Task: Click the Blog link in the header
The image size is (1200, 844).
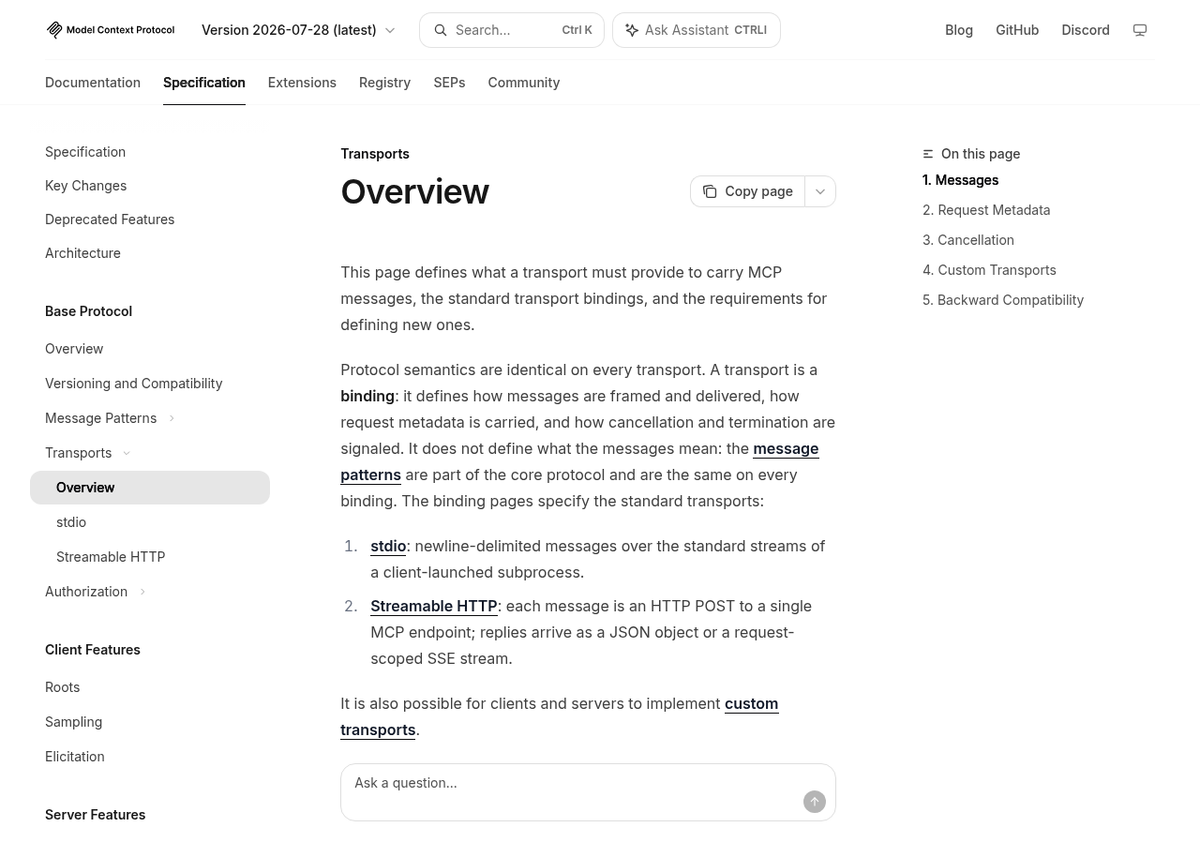Action: pyautogui.click(x=959, y=30)
